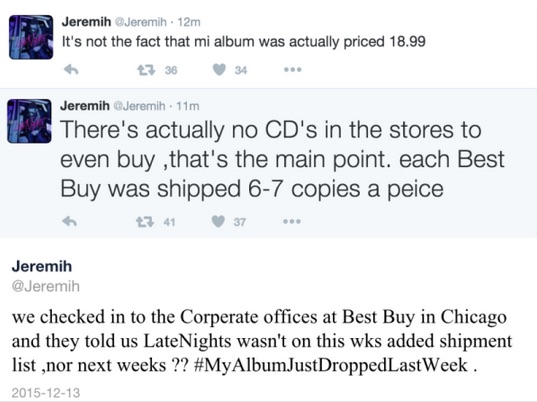Reply to the Best Buy copies tweet
The height and width of the screenshot is (402, 537).
tap(70, 222)
